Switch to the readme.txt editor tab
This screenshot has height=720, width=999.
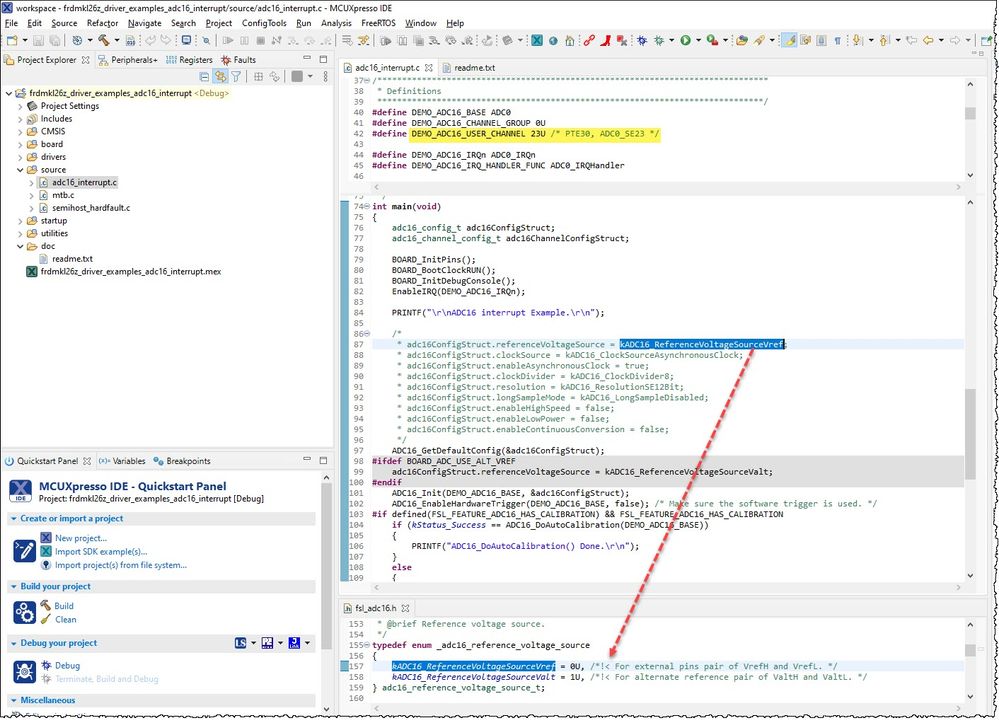(468, 68)
